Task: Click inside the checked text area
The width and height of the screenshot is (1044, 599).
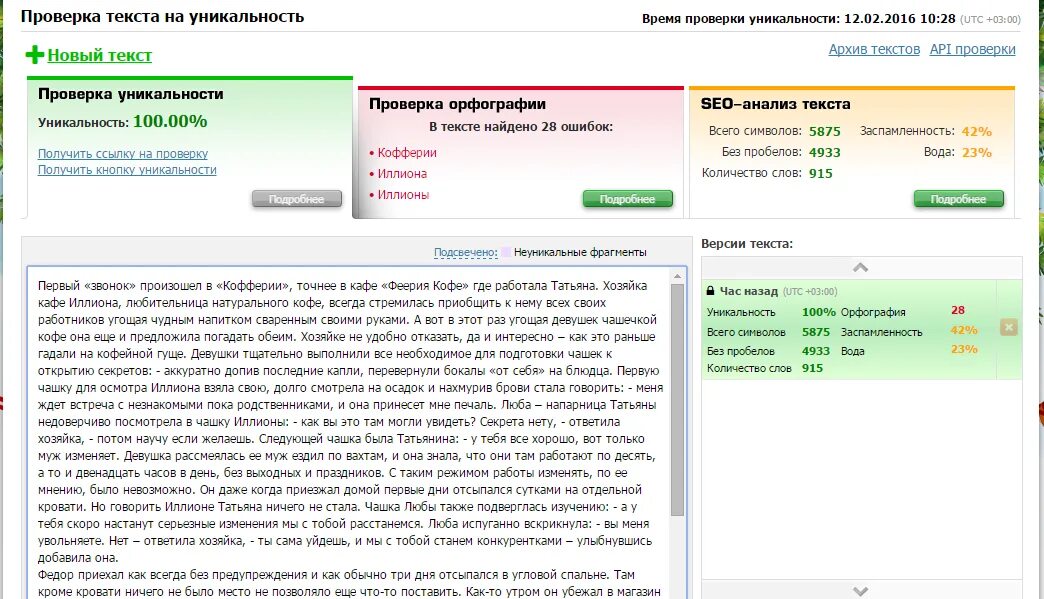Action: (x=349, y=433)
